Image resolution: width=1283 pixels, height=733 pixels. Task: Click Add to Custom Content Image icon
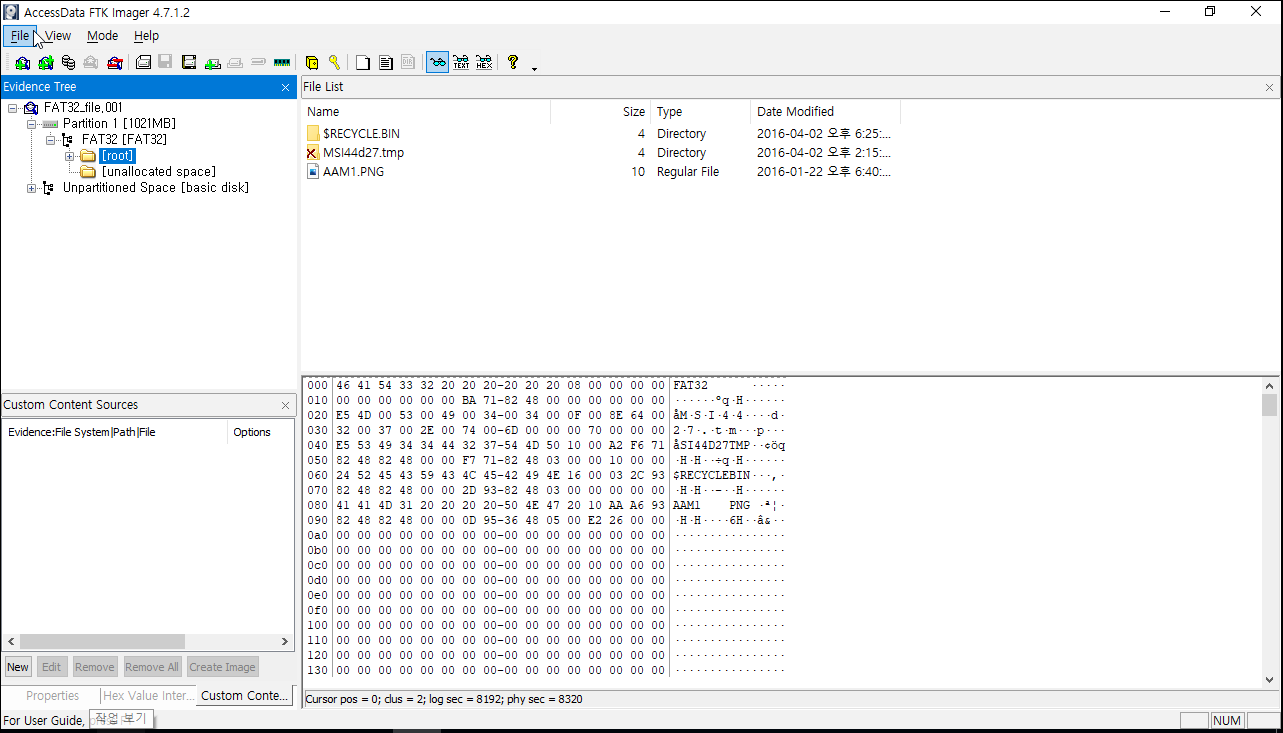coord(212,62)
